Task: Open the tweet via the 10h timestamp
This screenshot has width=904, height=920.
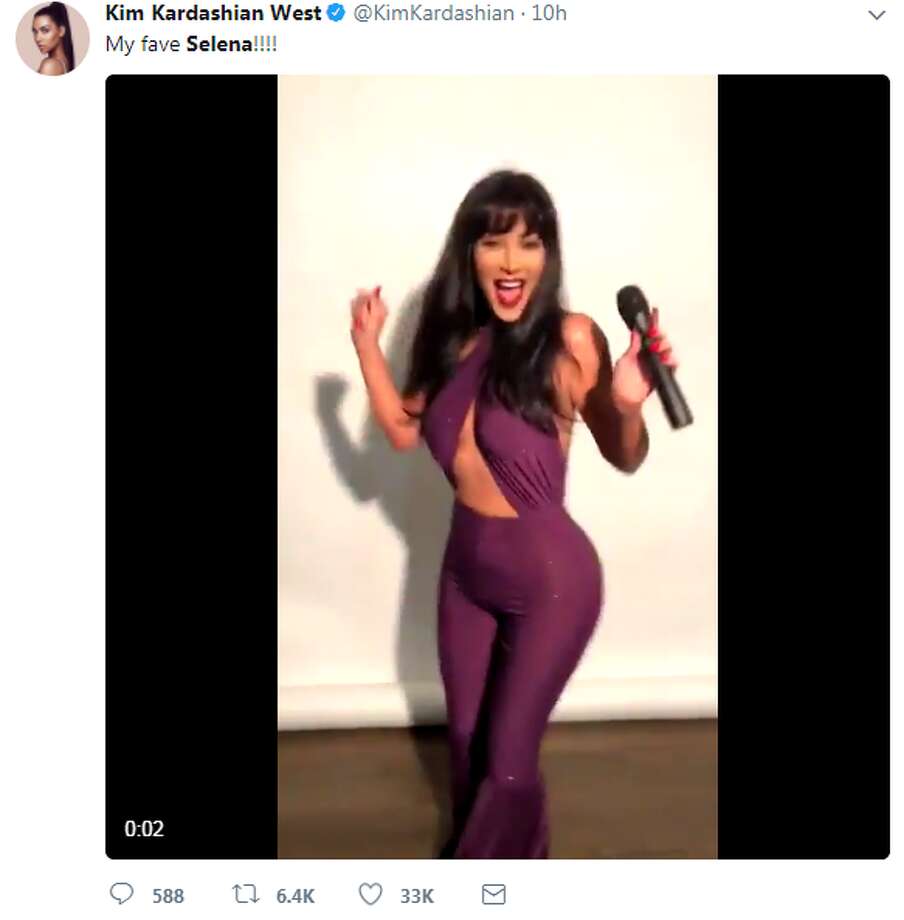Action: pyautogui.click(x=549, y=13)
